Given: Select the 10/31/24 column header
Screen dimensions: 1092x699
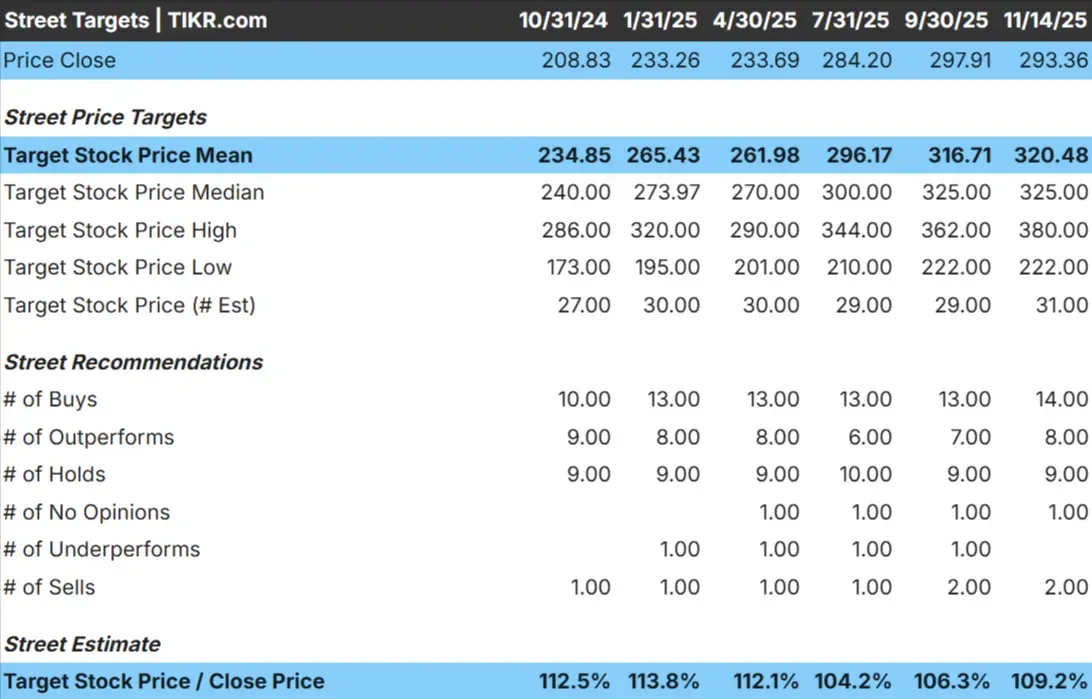Looking at the screenshot, I should coord(562,20).
